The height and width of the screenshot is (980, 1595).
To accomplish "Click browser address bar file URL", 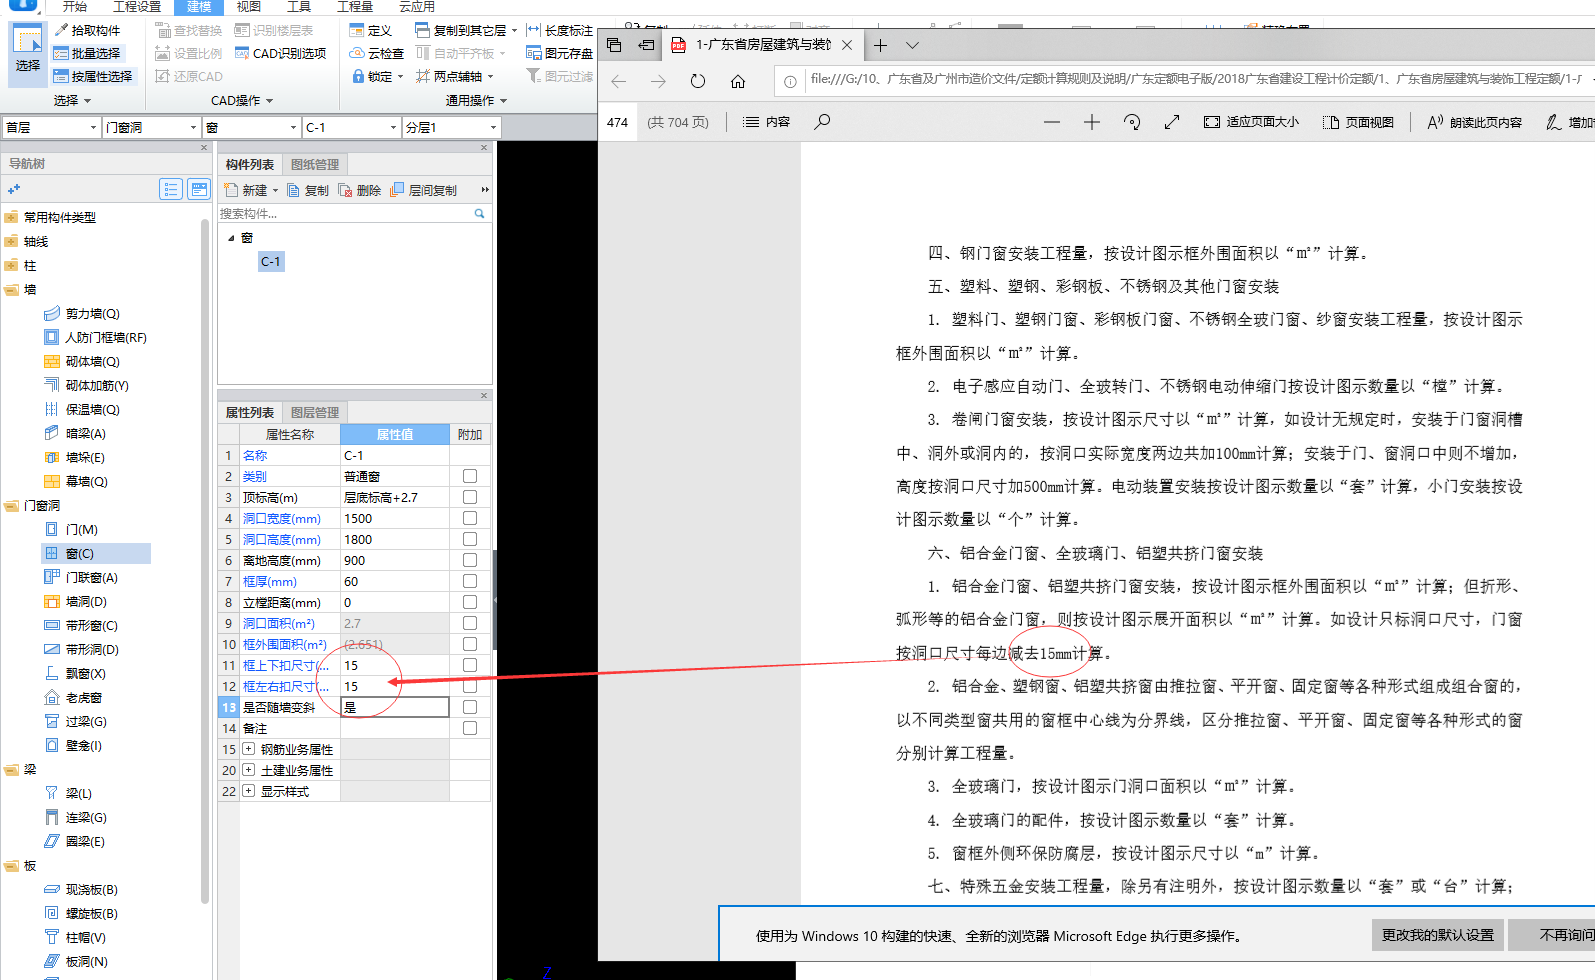I will point(1195,79).
